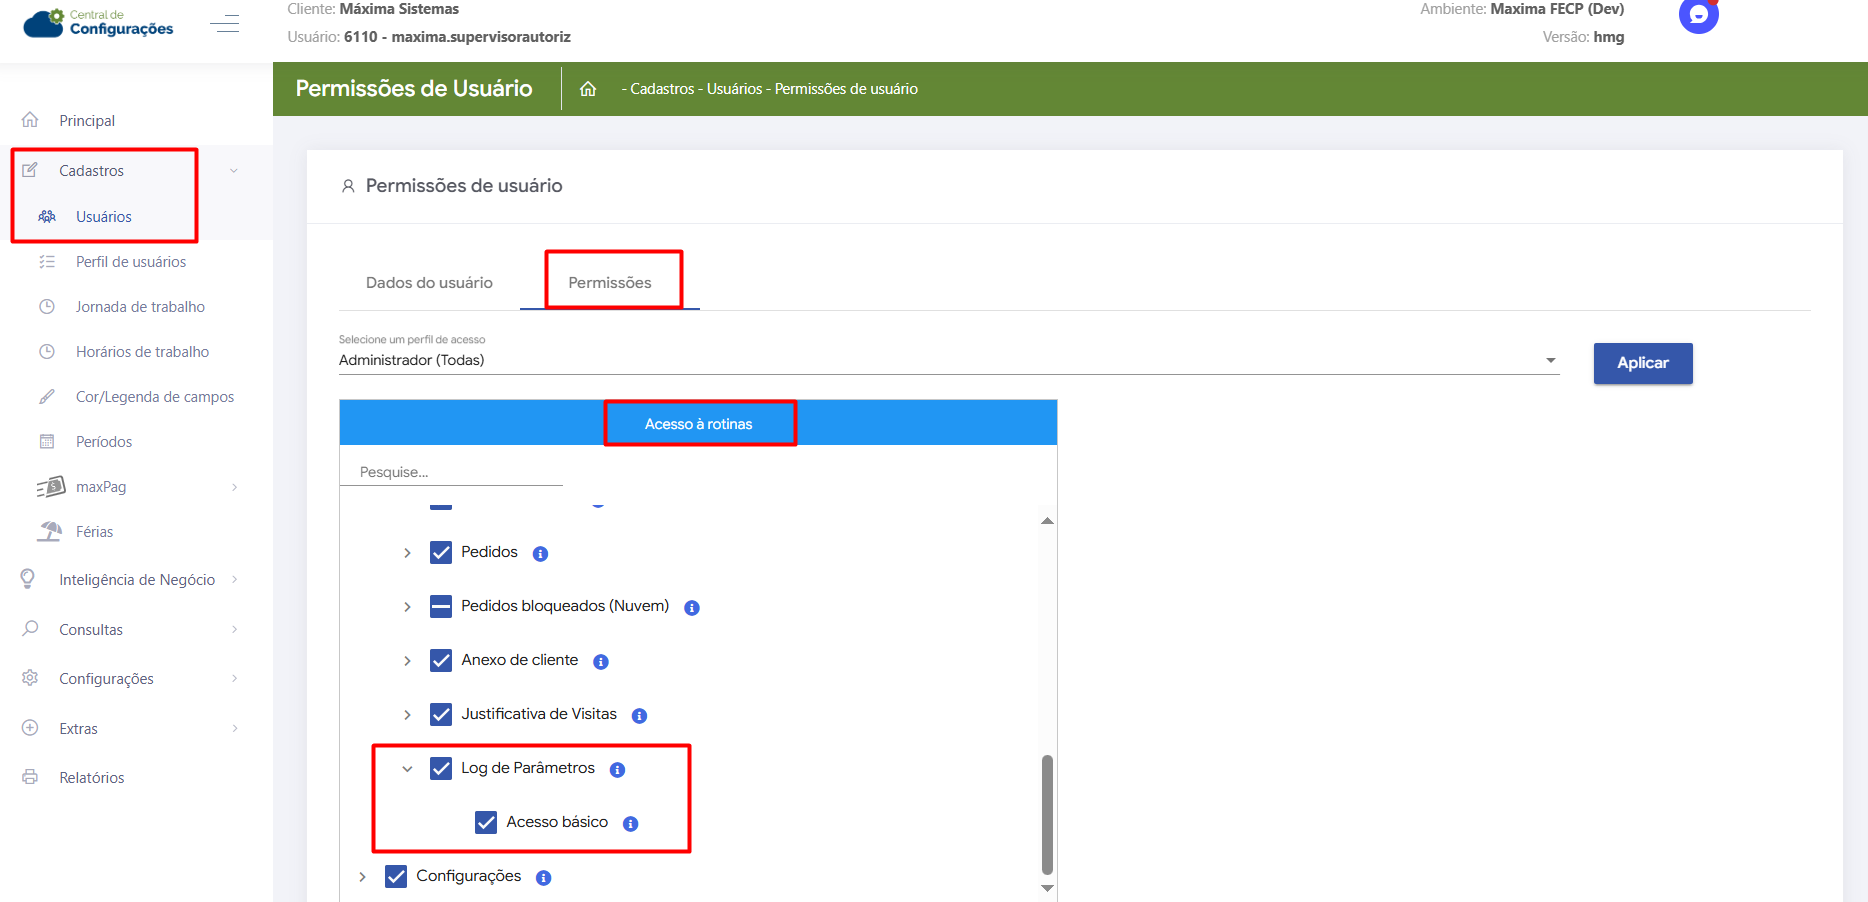Screen dimensions: 1868x902
Task: Expand the Configurações node in permissions tree
Action: click(362, 877)
